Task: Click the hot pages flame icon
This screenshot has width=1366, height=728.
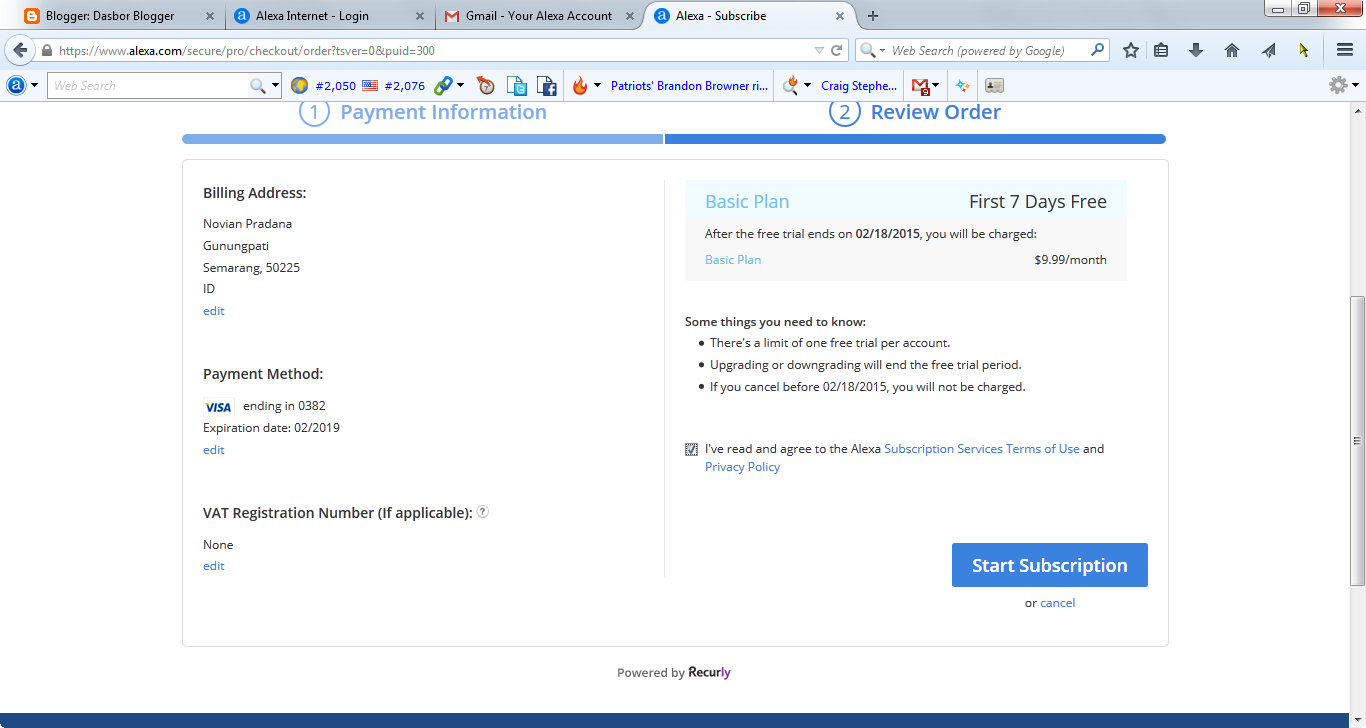Action: 580,86
